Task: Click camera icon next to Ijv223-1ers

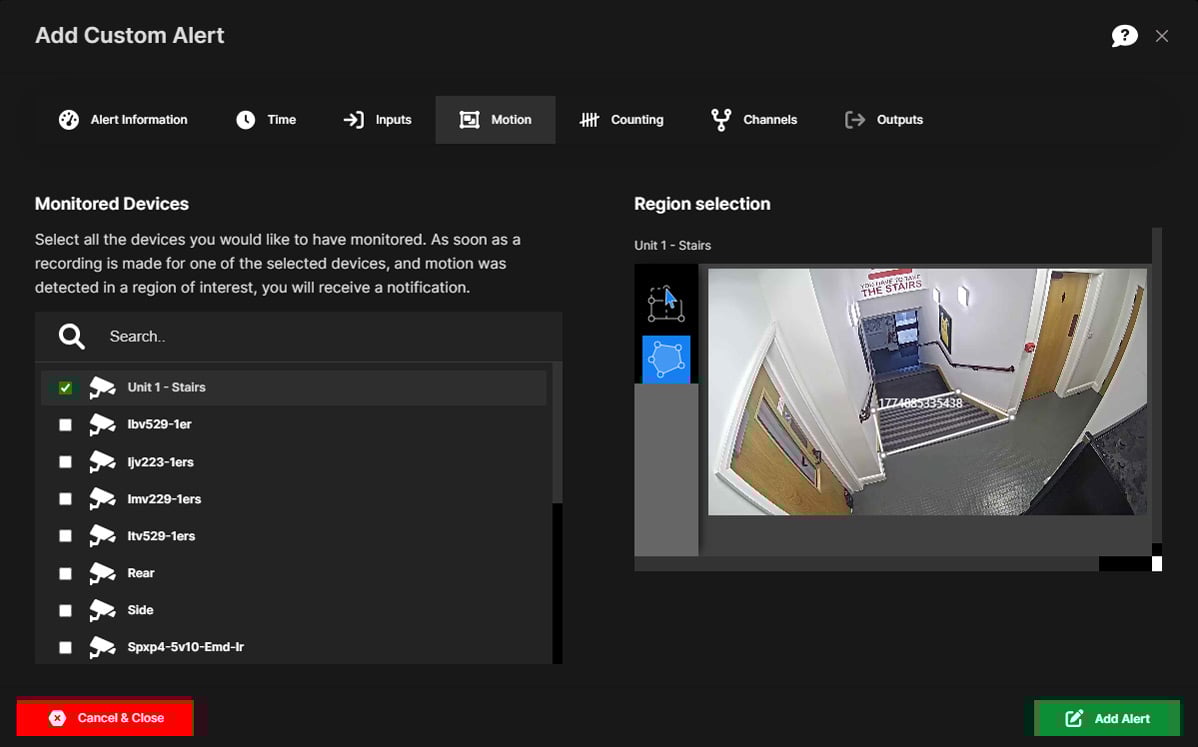Action: coord(102,462)
